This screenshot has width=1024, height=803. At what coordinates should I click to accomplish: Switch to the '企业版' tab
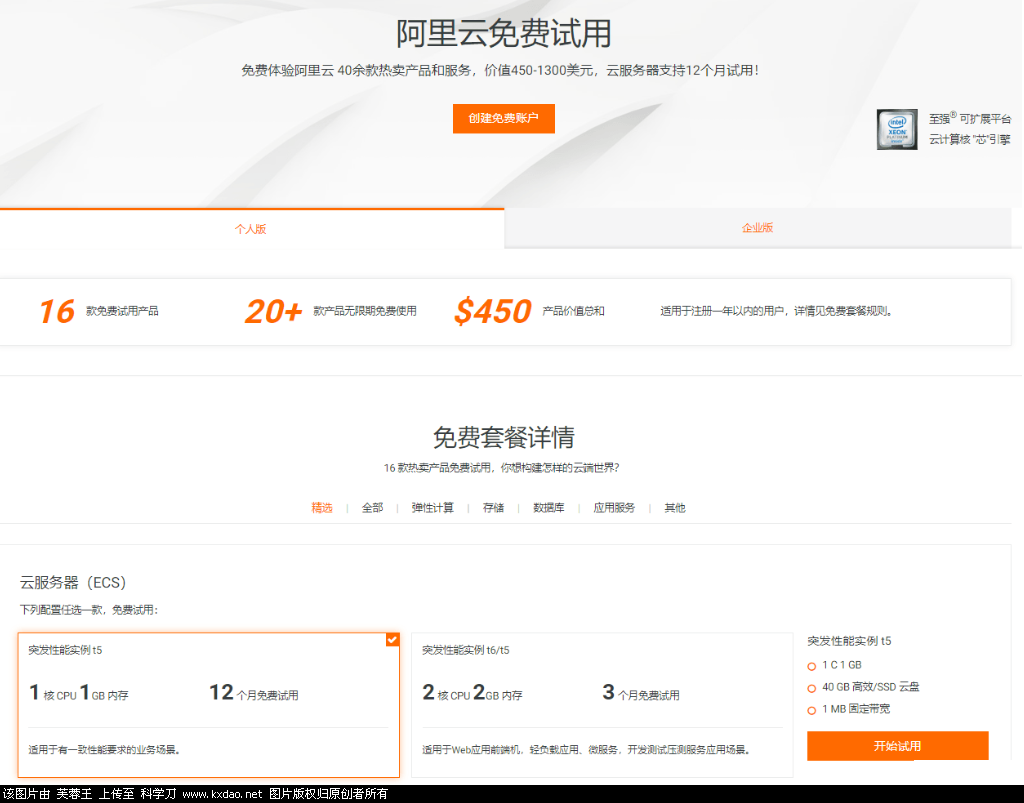pos(758,228)
